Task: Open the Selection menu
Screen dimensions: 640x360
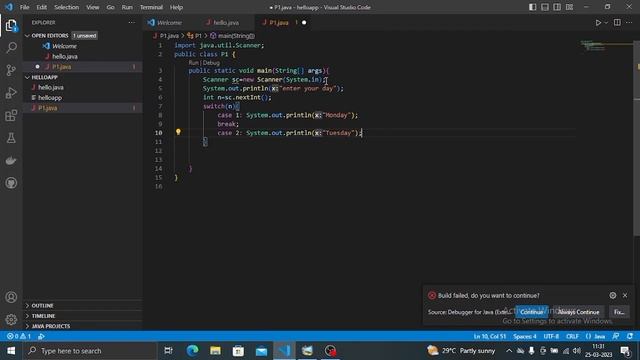Action: pos(66,7)
